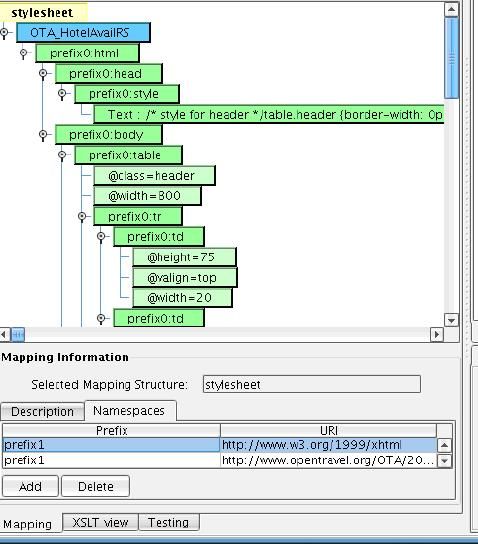The image size is (478, 544).
Task: Collapse the prefix0:table node handle
Action: pyautogui.click(x=62, y=155)
